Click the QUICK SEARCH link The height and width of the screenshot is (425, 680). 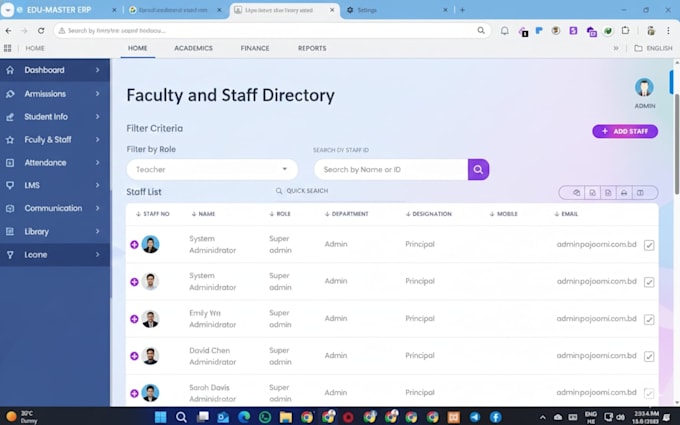302,191
